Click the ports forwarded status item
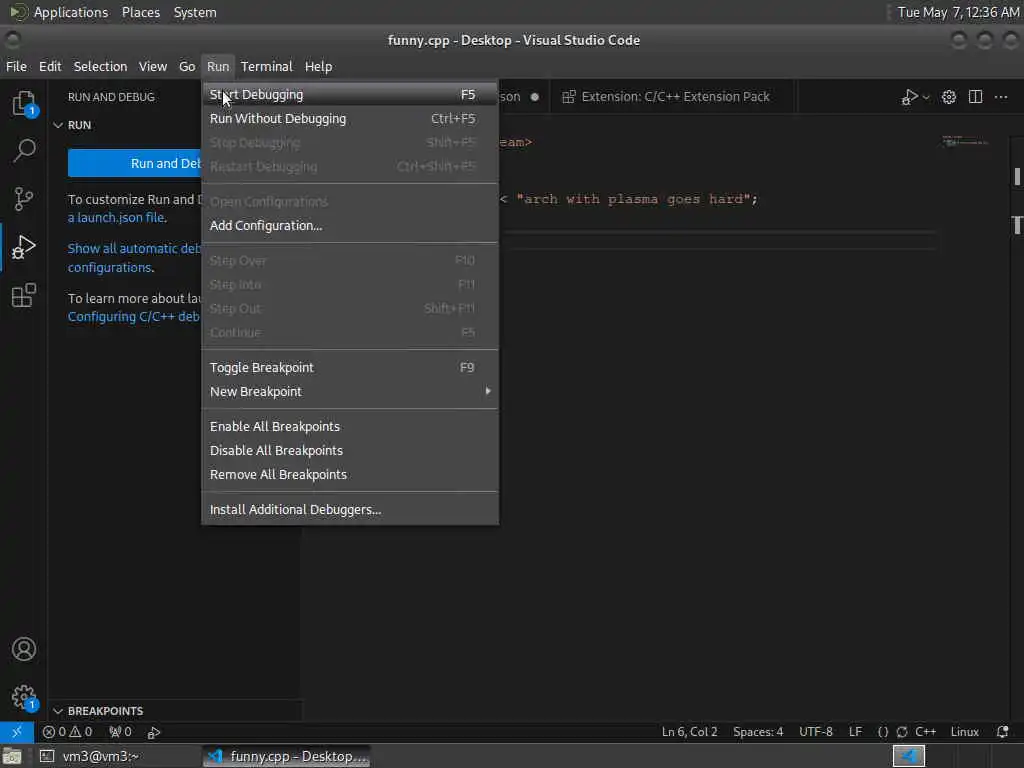Viewport: 1024px width, 768px height. (x=120, y=731)
